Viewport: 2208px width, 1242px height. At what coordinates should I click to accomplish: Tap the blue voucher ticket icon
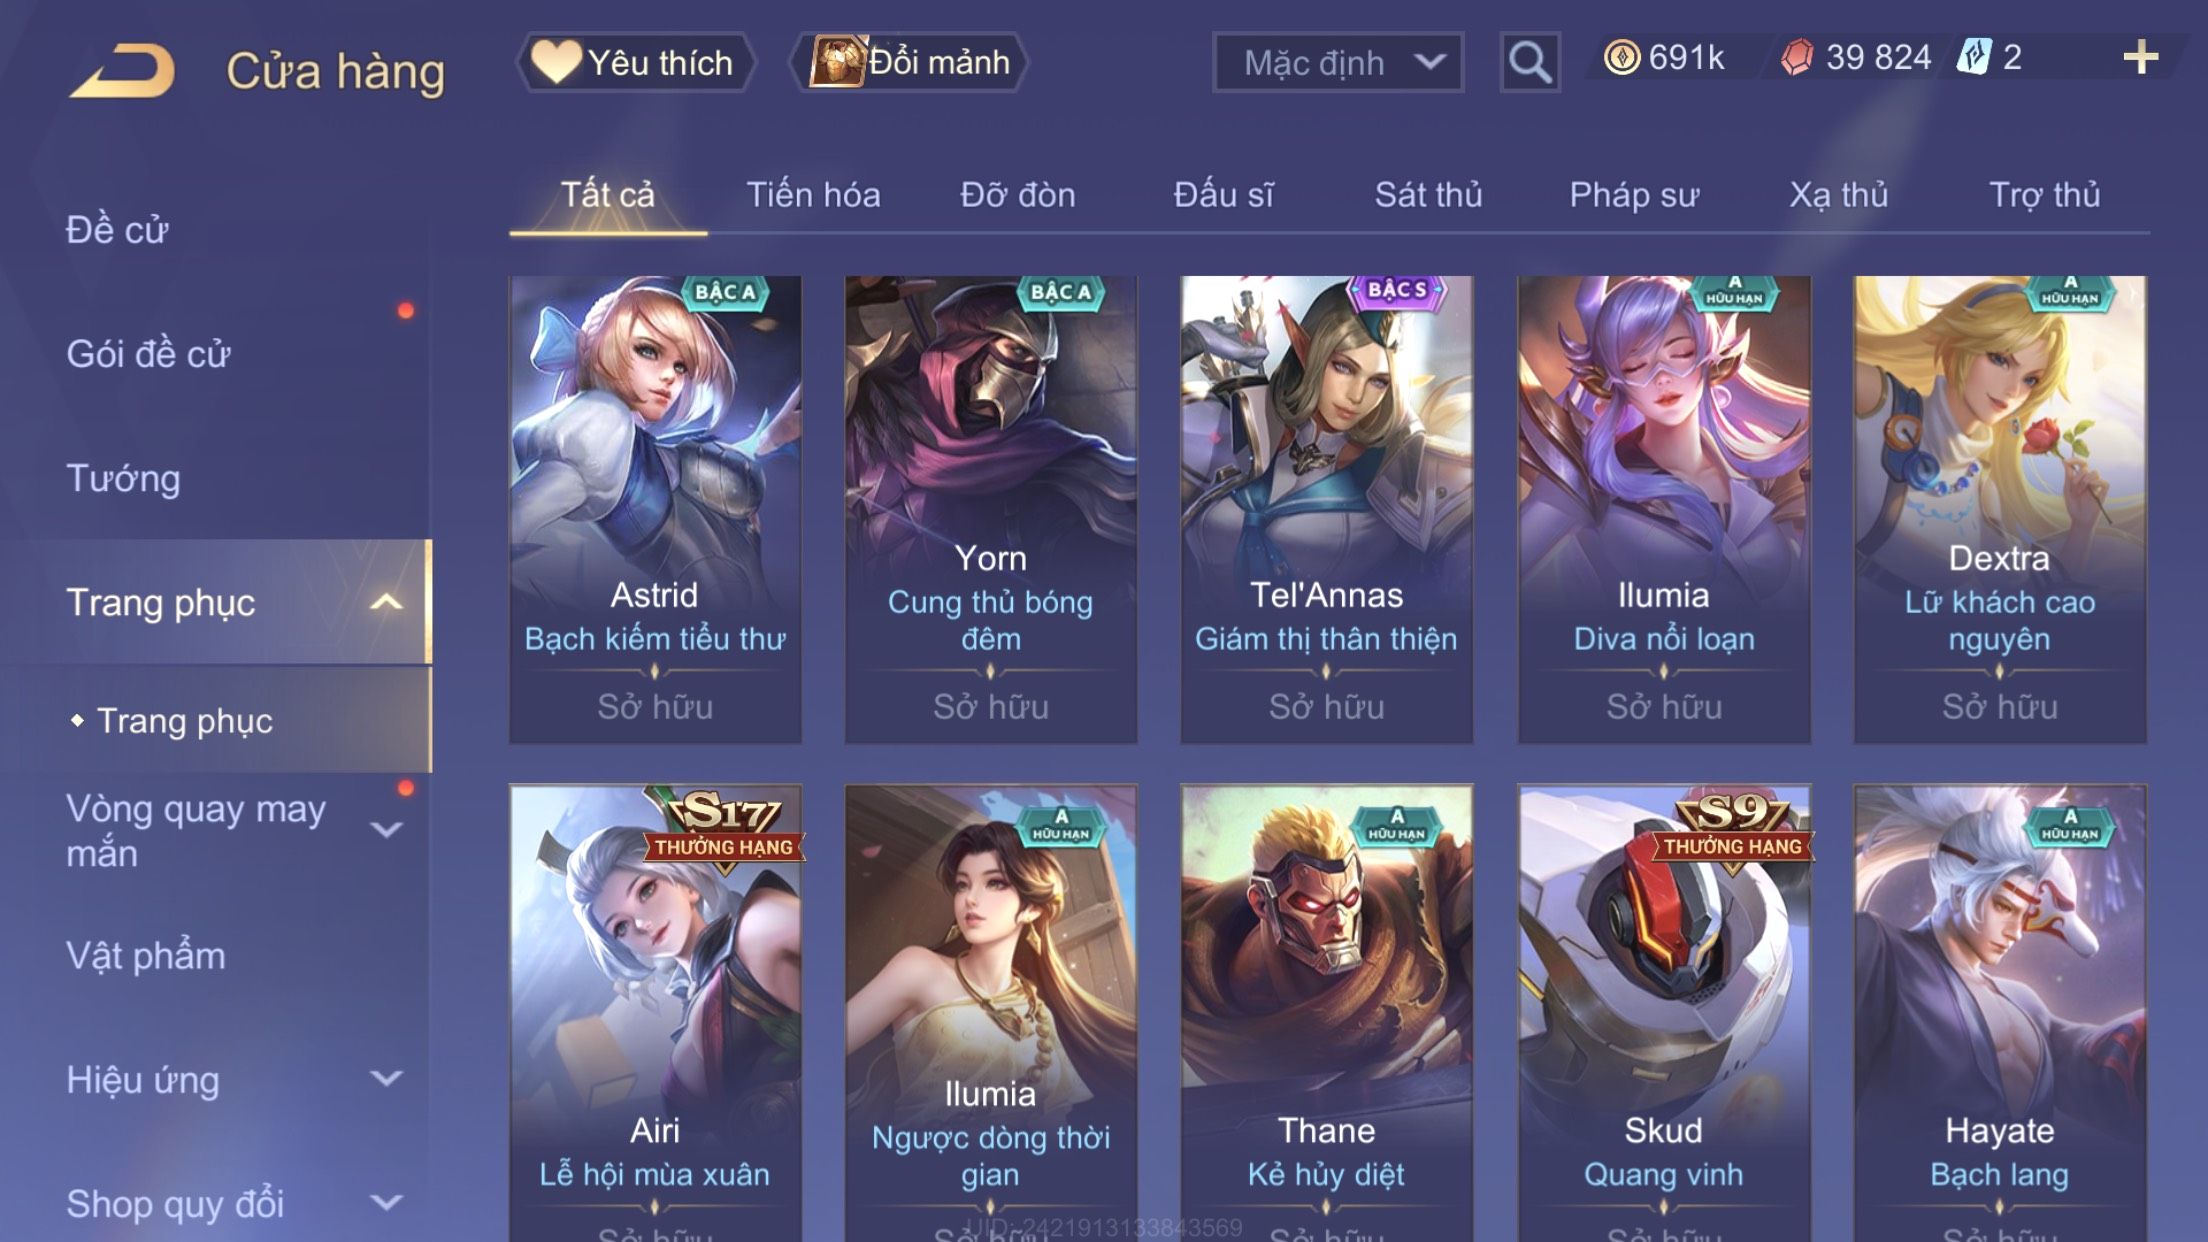click(1974, 57)
